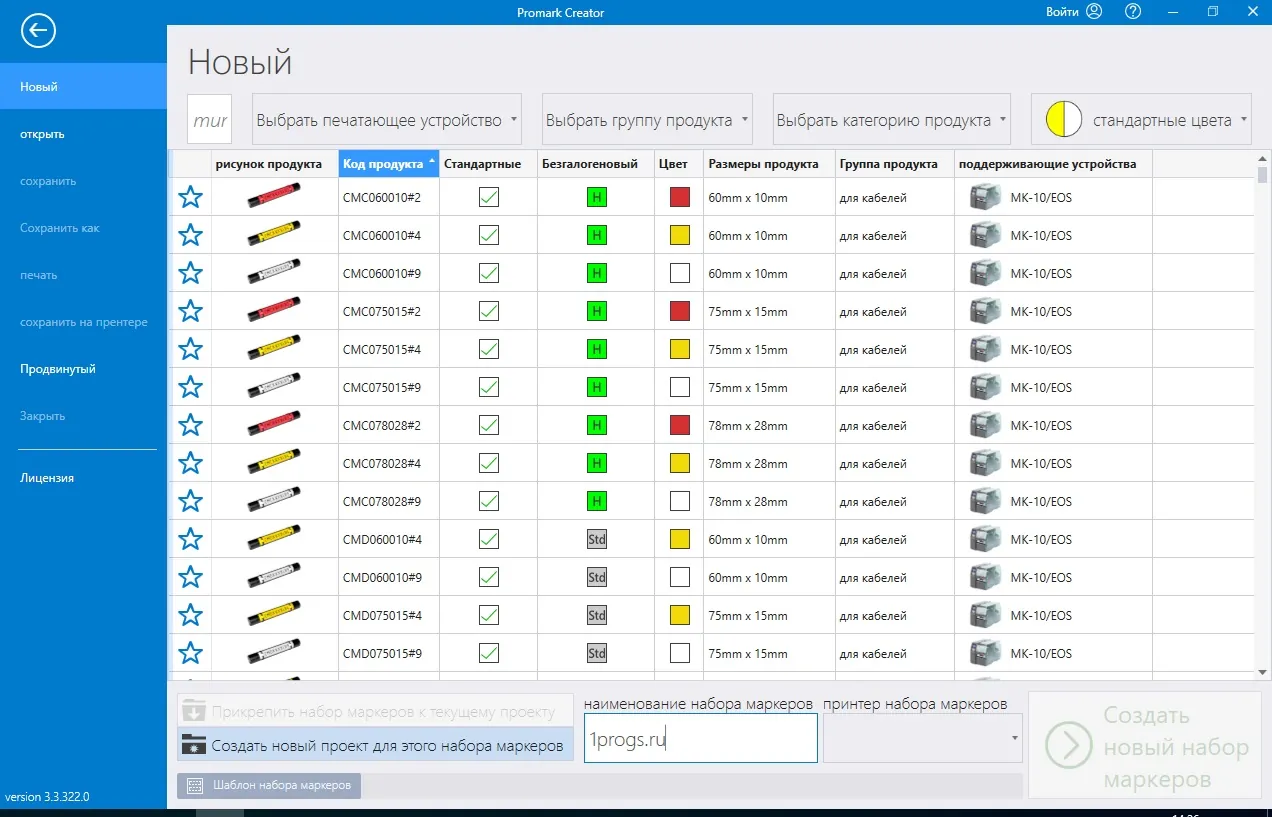This screenshot has width=1272, height=817.
Task: Favorite the CMC075015#4 product
Action: (190, 349)
